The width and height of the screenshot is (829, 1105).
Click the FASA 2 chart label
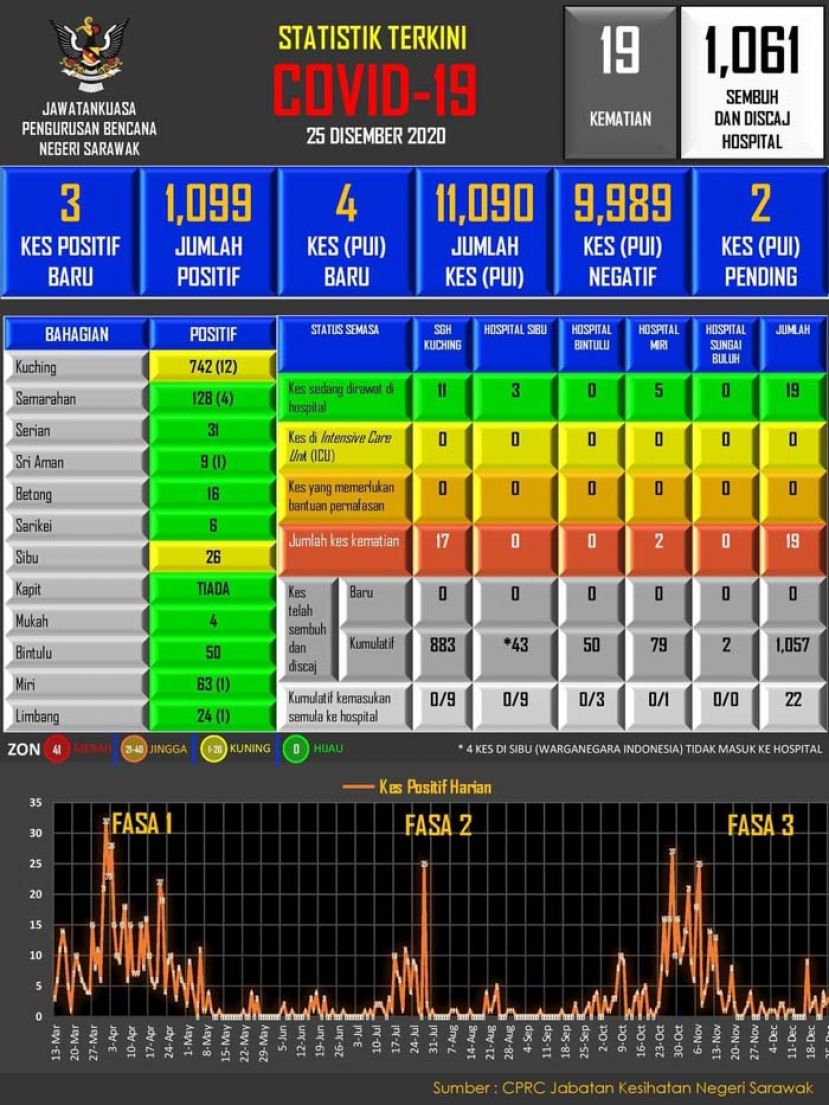click(438, 825)
